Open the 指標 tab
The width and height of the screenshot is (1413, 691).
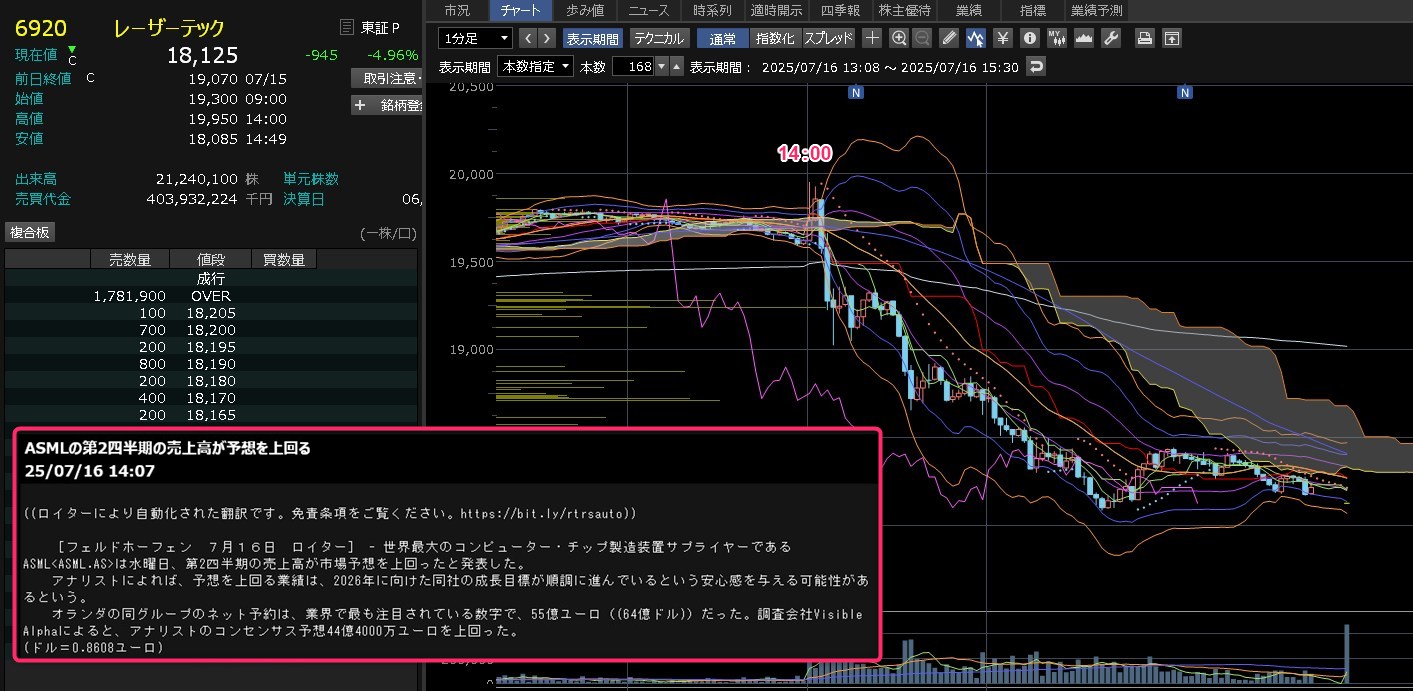pyautogui.click(x=1032, y=11)
